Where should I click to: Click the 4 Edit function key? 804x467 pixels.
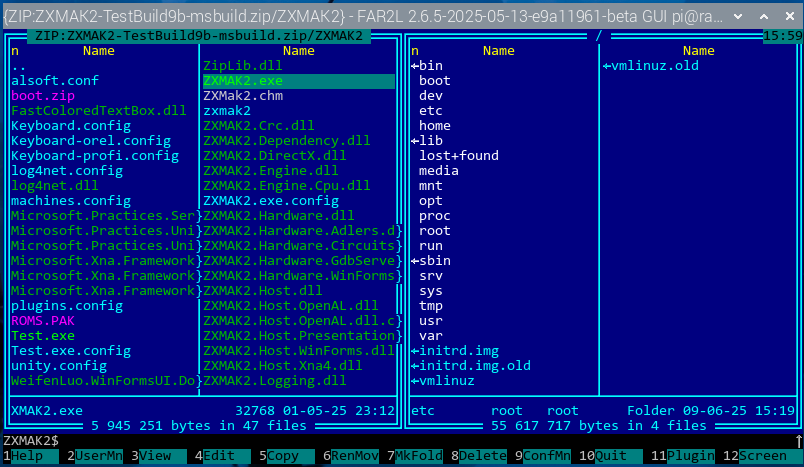(223, 456)
